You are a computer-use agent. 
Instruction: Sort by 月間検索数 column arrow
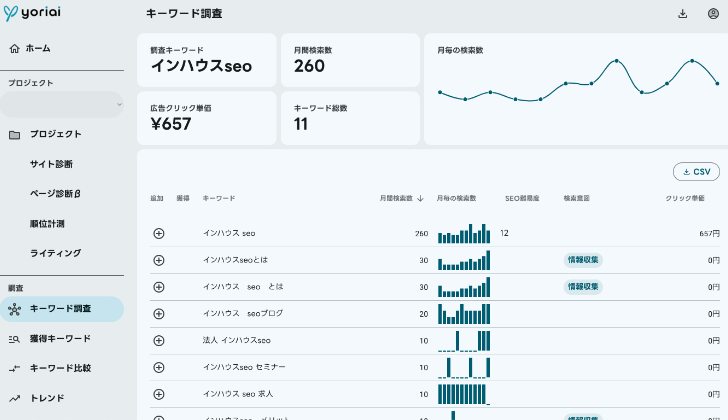tap(420, 198)
